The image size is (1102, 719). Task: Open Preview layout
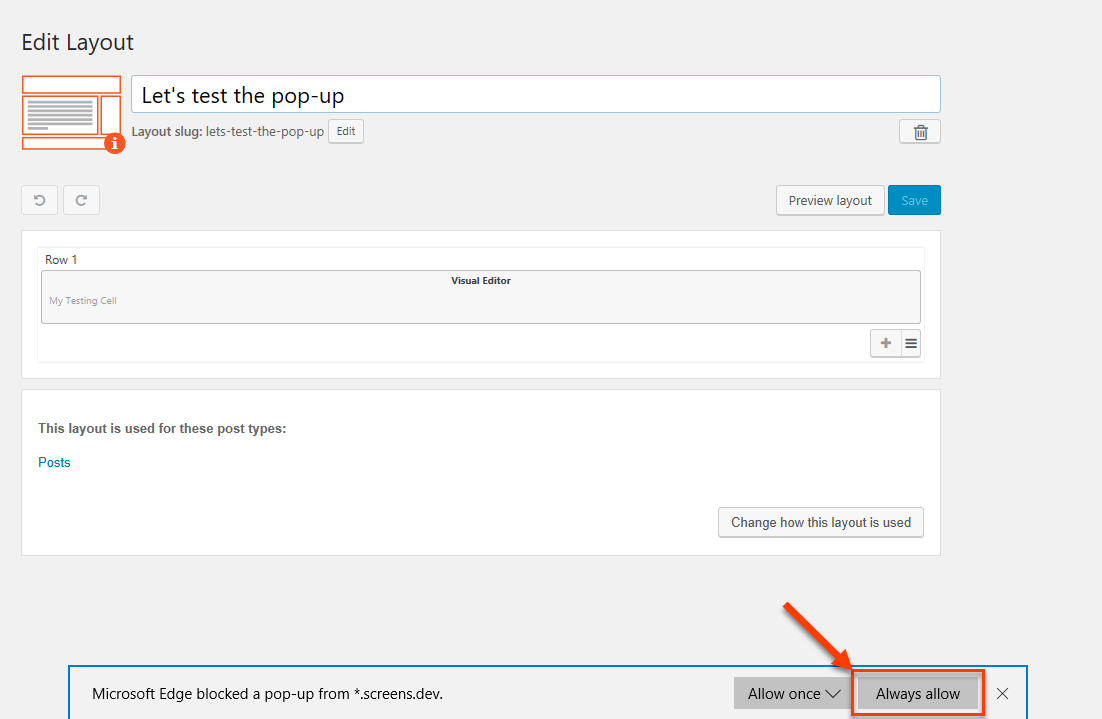pos(830,200)
